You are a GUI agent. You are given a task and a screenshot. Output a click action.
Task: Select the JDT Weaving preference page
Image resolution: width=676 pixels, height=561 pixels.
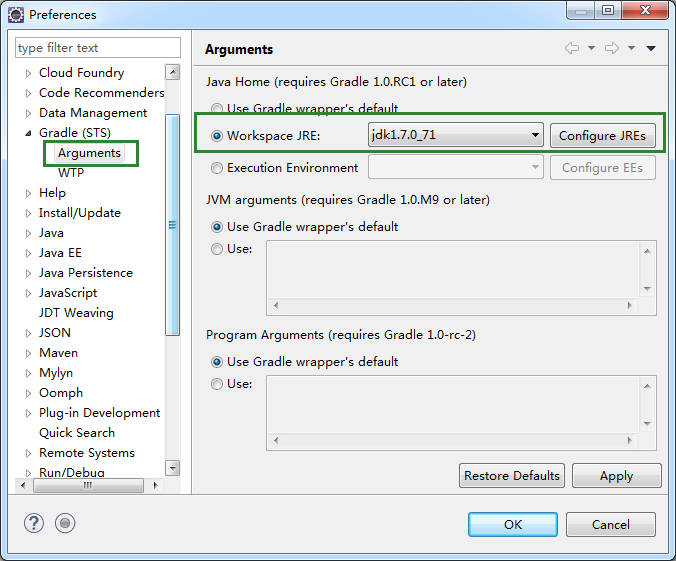pos(76,313)
